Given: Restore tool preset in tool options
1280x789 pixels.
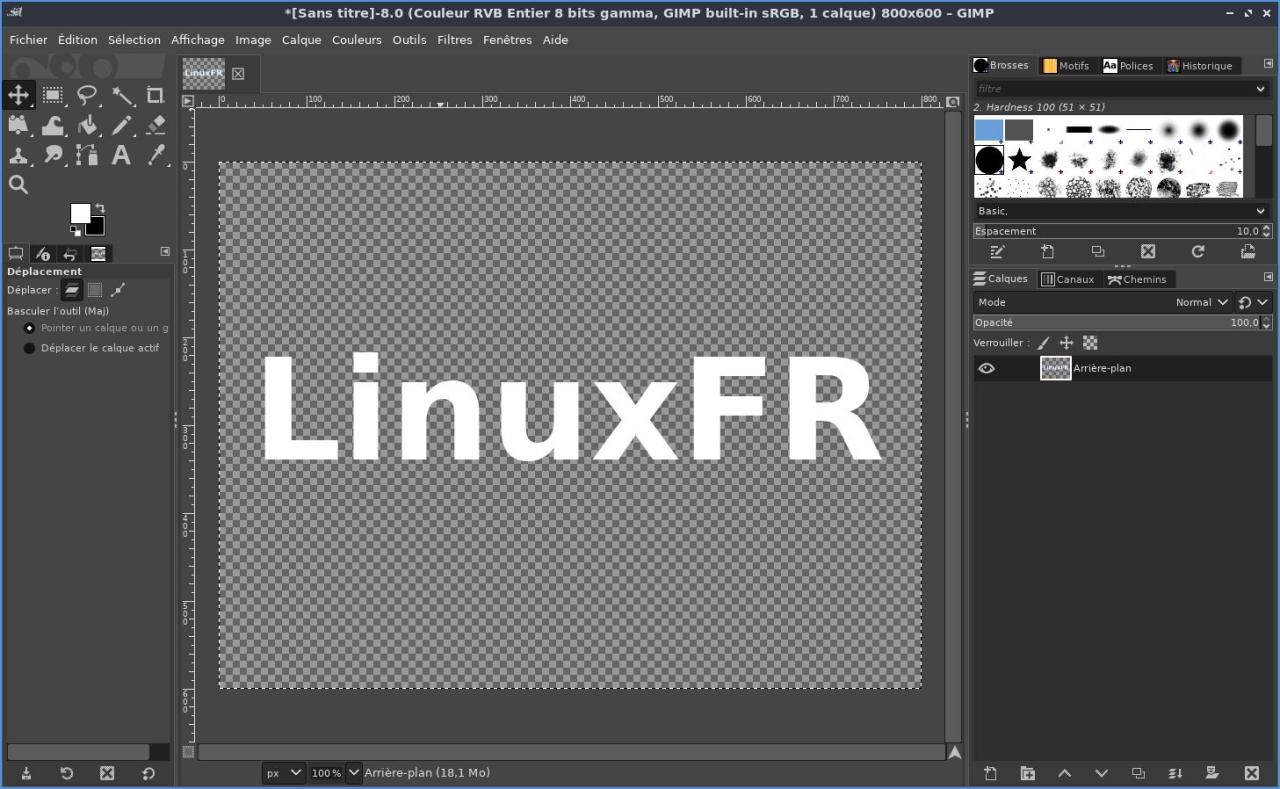Looking at the screenshot, I should pos(66,773).
